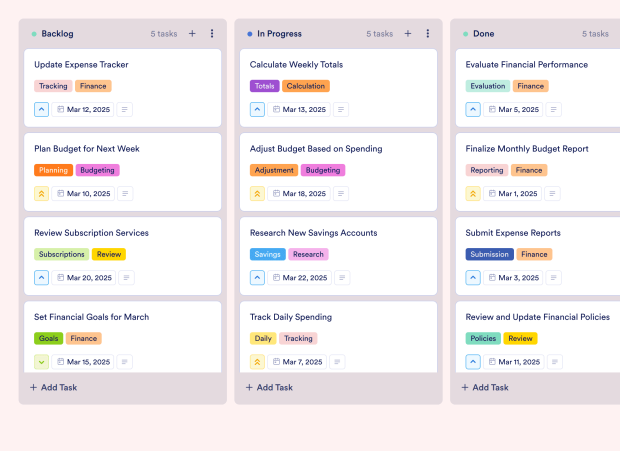Viewport: 620px width, 451px height.
Task: Open priority selector on Plan Budget for Next Week
Action: click(41, 194)
